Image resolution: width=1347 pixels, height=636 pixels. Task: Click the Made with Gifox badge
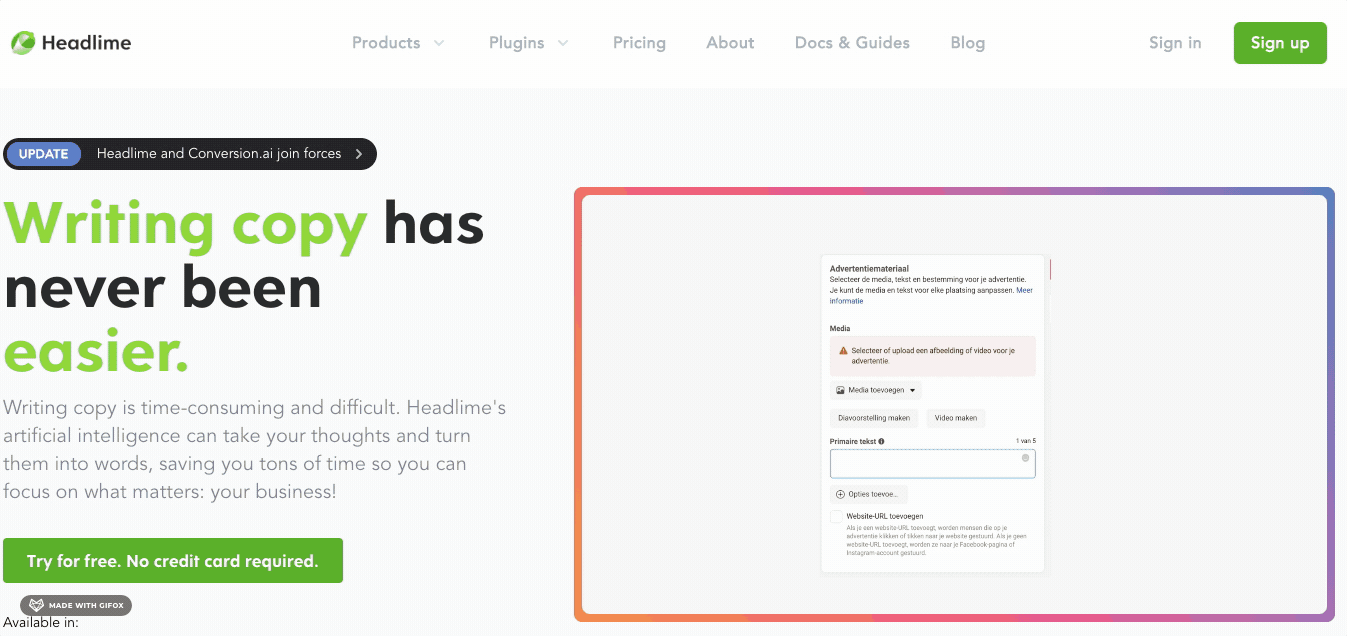pos(76,605)
